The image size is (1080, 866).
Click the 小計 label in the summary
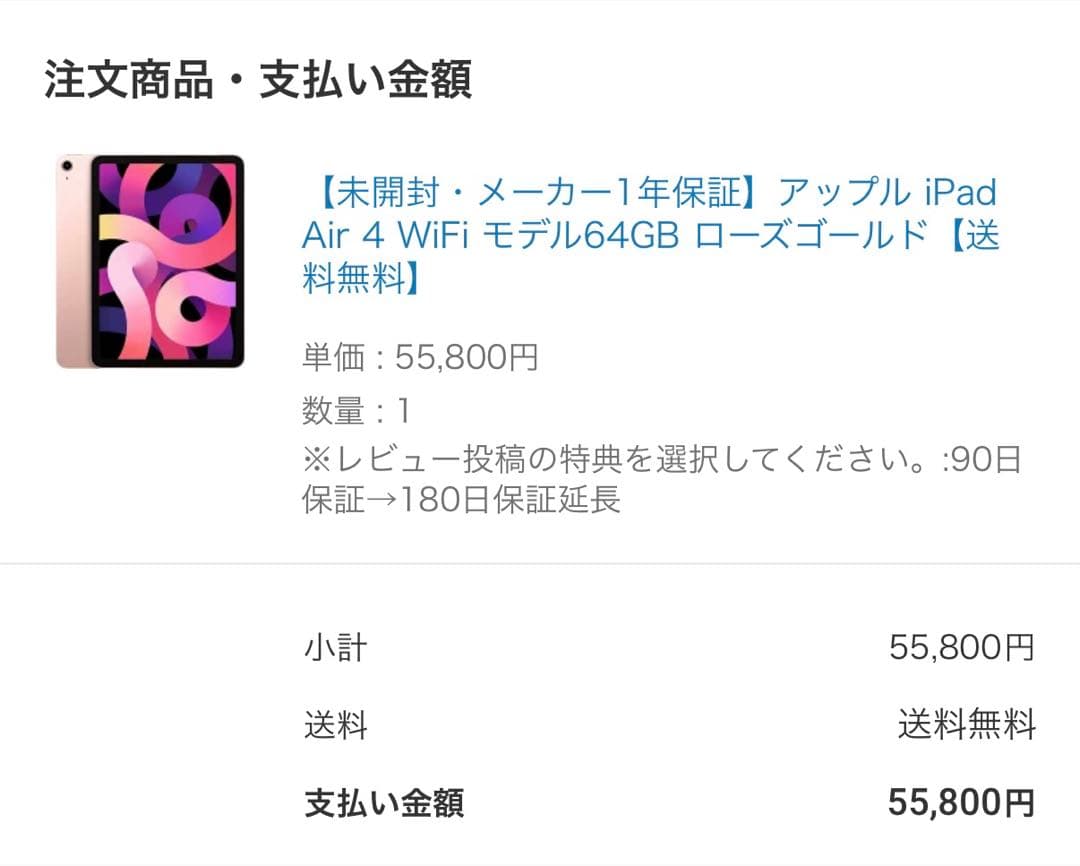(335, 648)
